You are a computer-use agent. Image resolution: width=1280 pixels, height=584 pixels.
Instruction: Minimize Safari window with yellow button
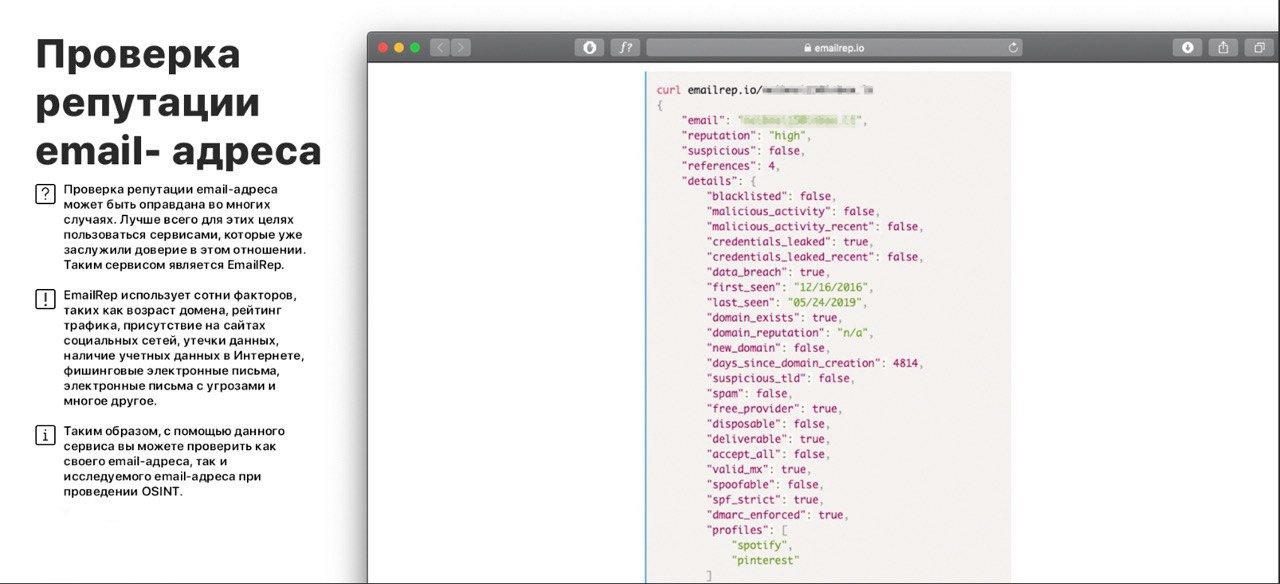398,47
